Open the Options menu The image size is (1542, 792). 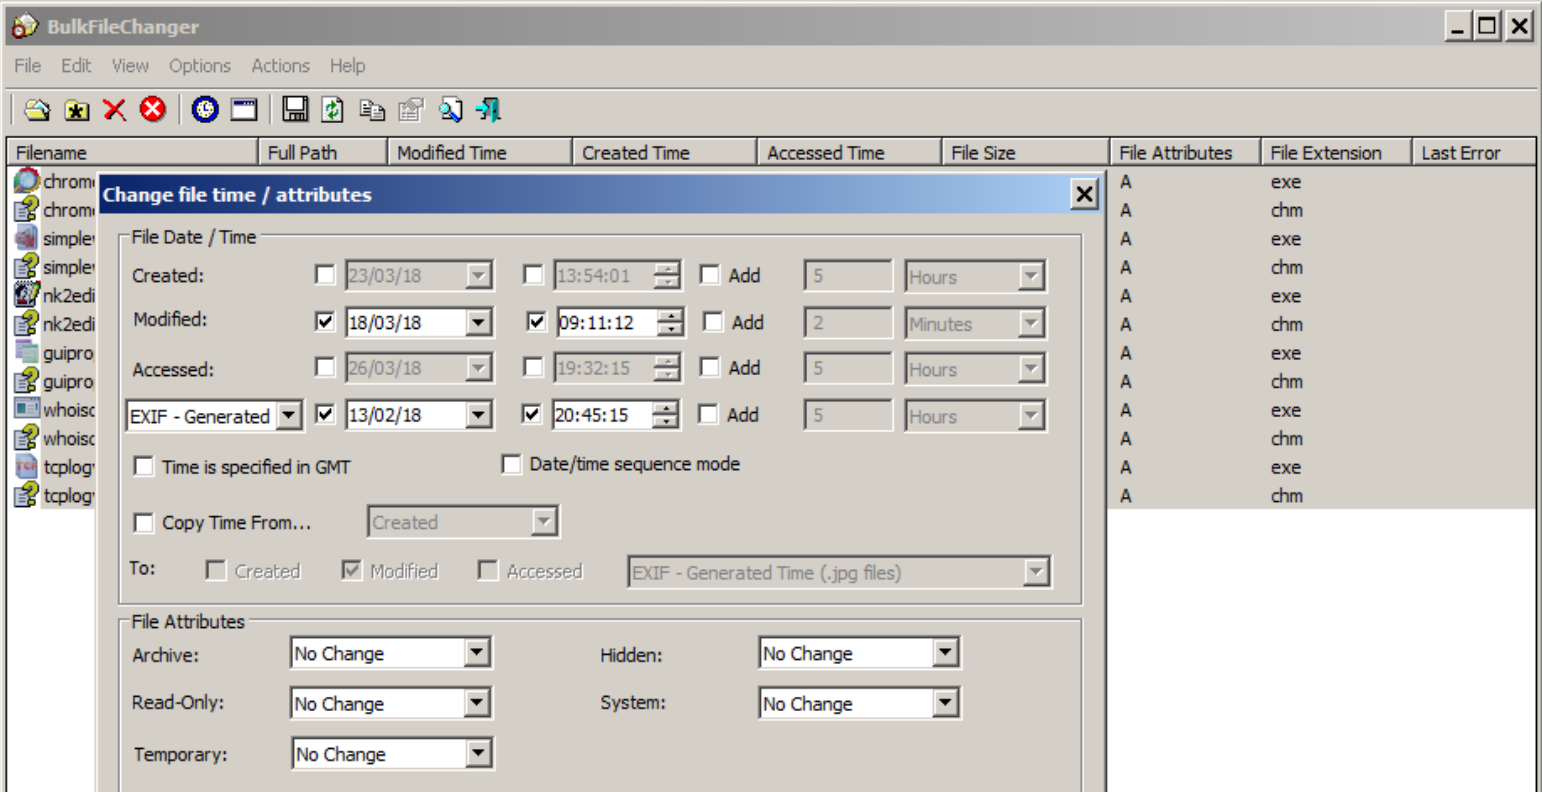coord(199,65)
